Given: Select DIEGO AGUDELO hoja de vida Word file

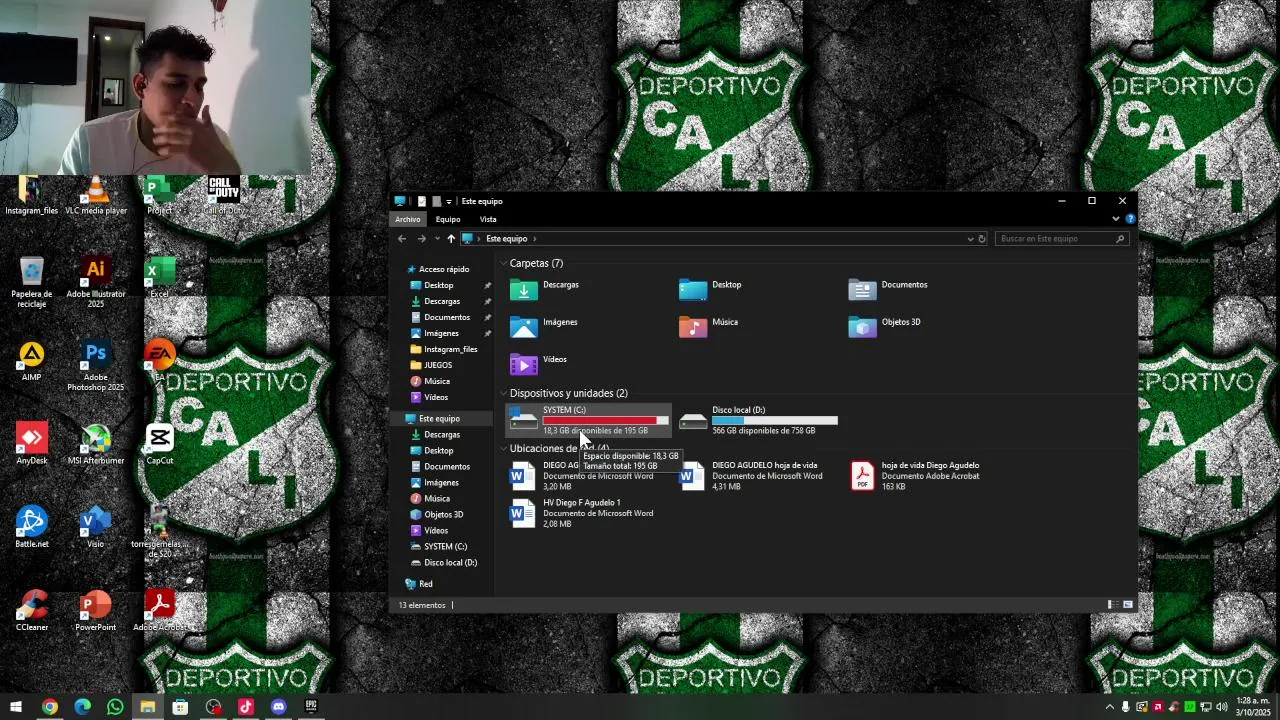Looking at the screenshot, I should click(x=751, y=476).
